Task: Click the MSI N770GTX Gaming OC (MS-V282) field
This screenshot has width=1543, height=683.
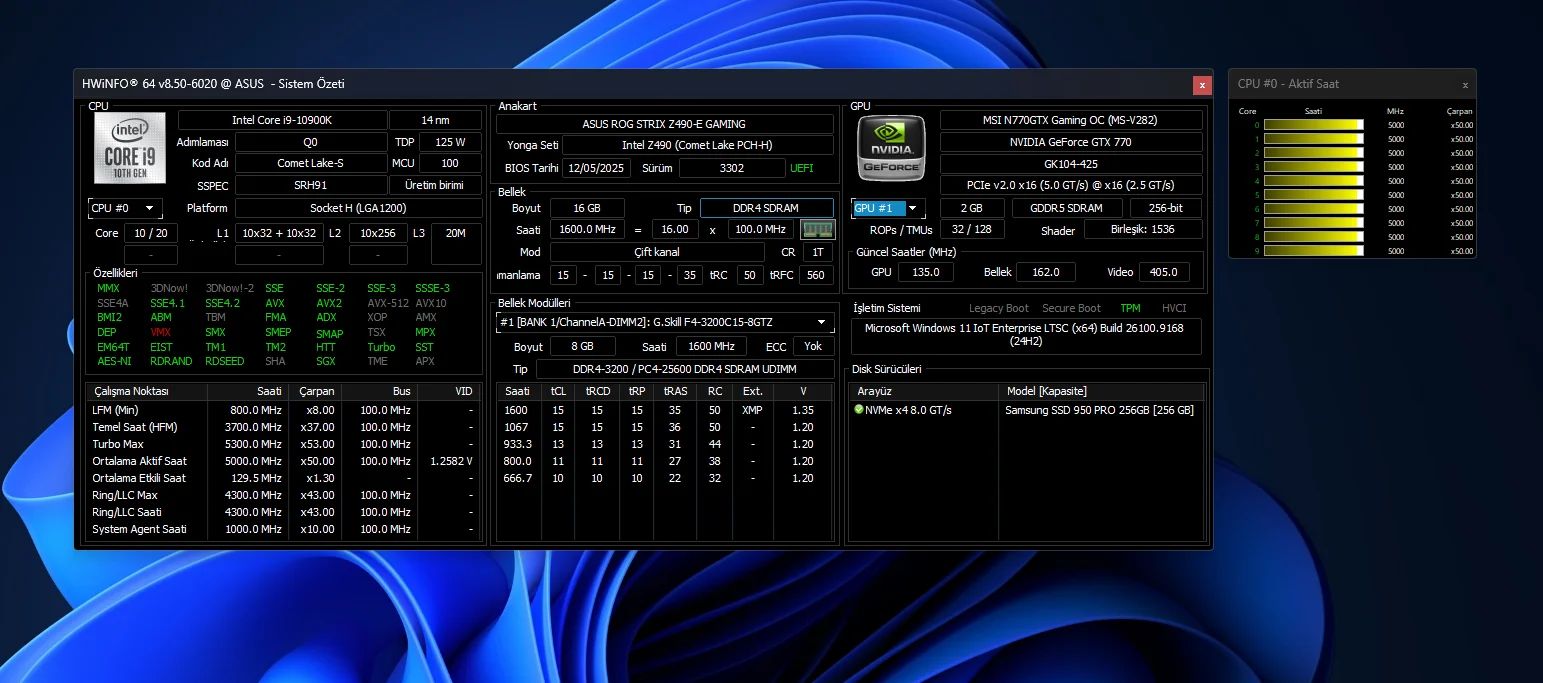Action: [x=1071, y=120]
